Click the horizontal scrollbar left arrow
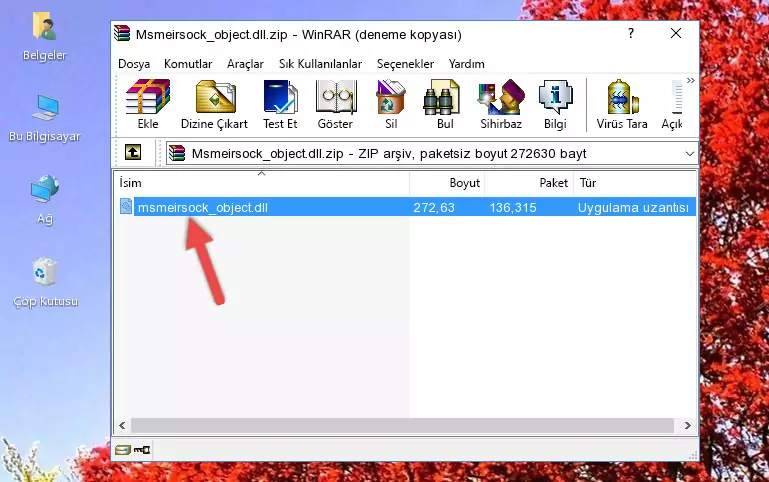This screenshot has height=482, width=769. click(x=123, y=426)
